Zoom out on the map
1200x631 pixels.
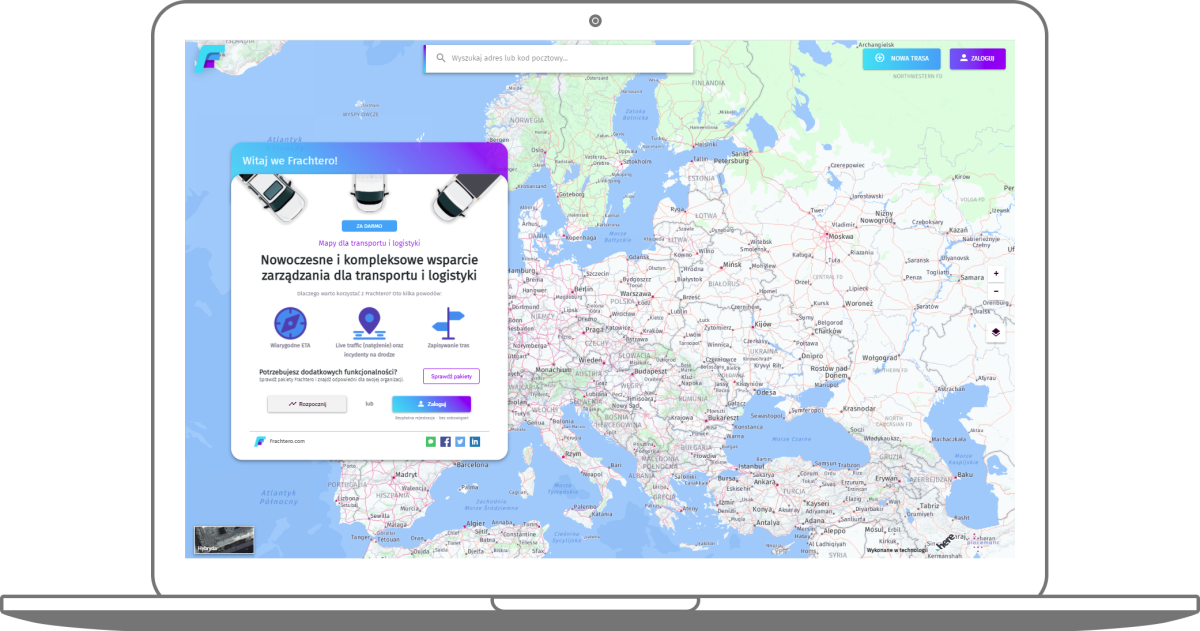[x=996, y=291]
